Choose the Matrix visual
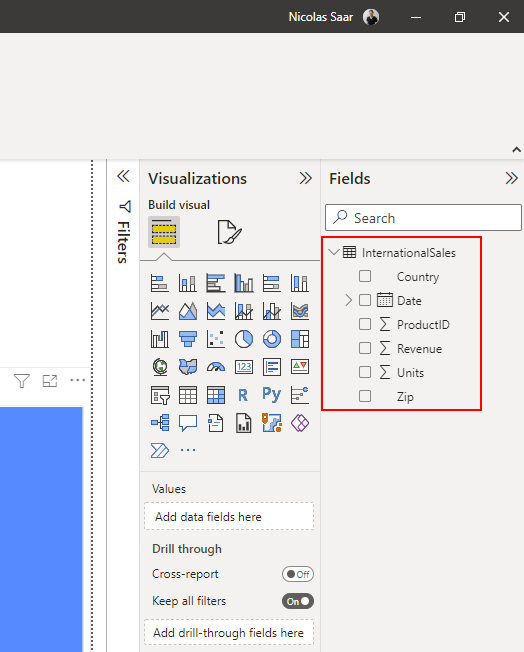This screenshot has height=652, width=524. pyautogui.click(x=215, y=395)
